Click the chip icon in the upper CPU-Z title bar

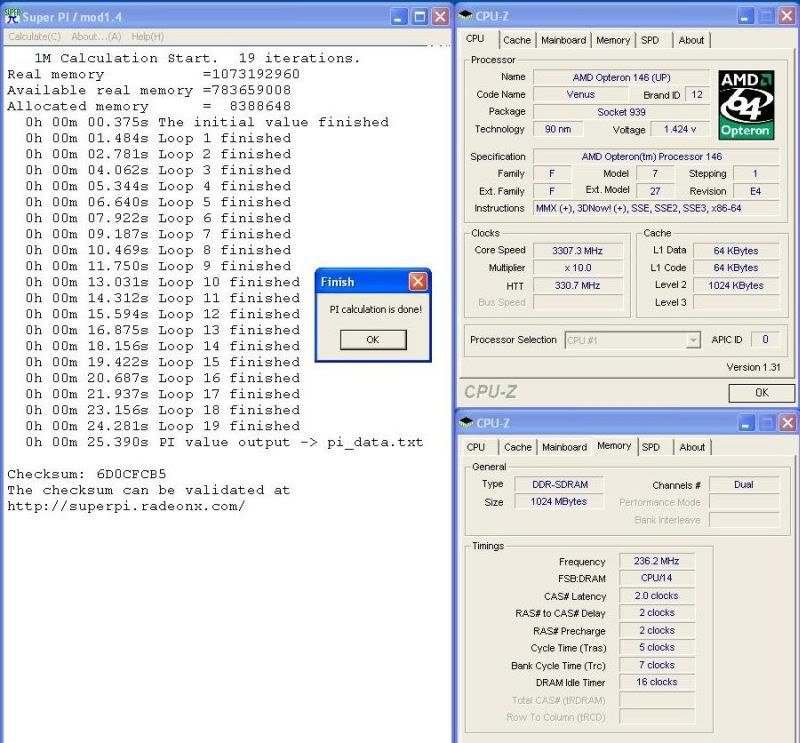click(465, 16)
